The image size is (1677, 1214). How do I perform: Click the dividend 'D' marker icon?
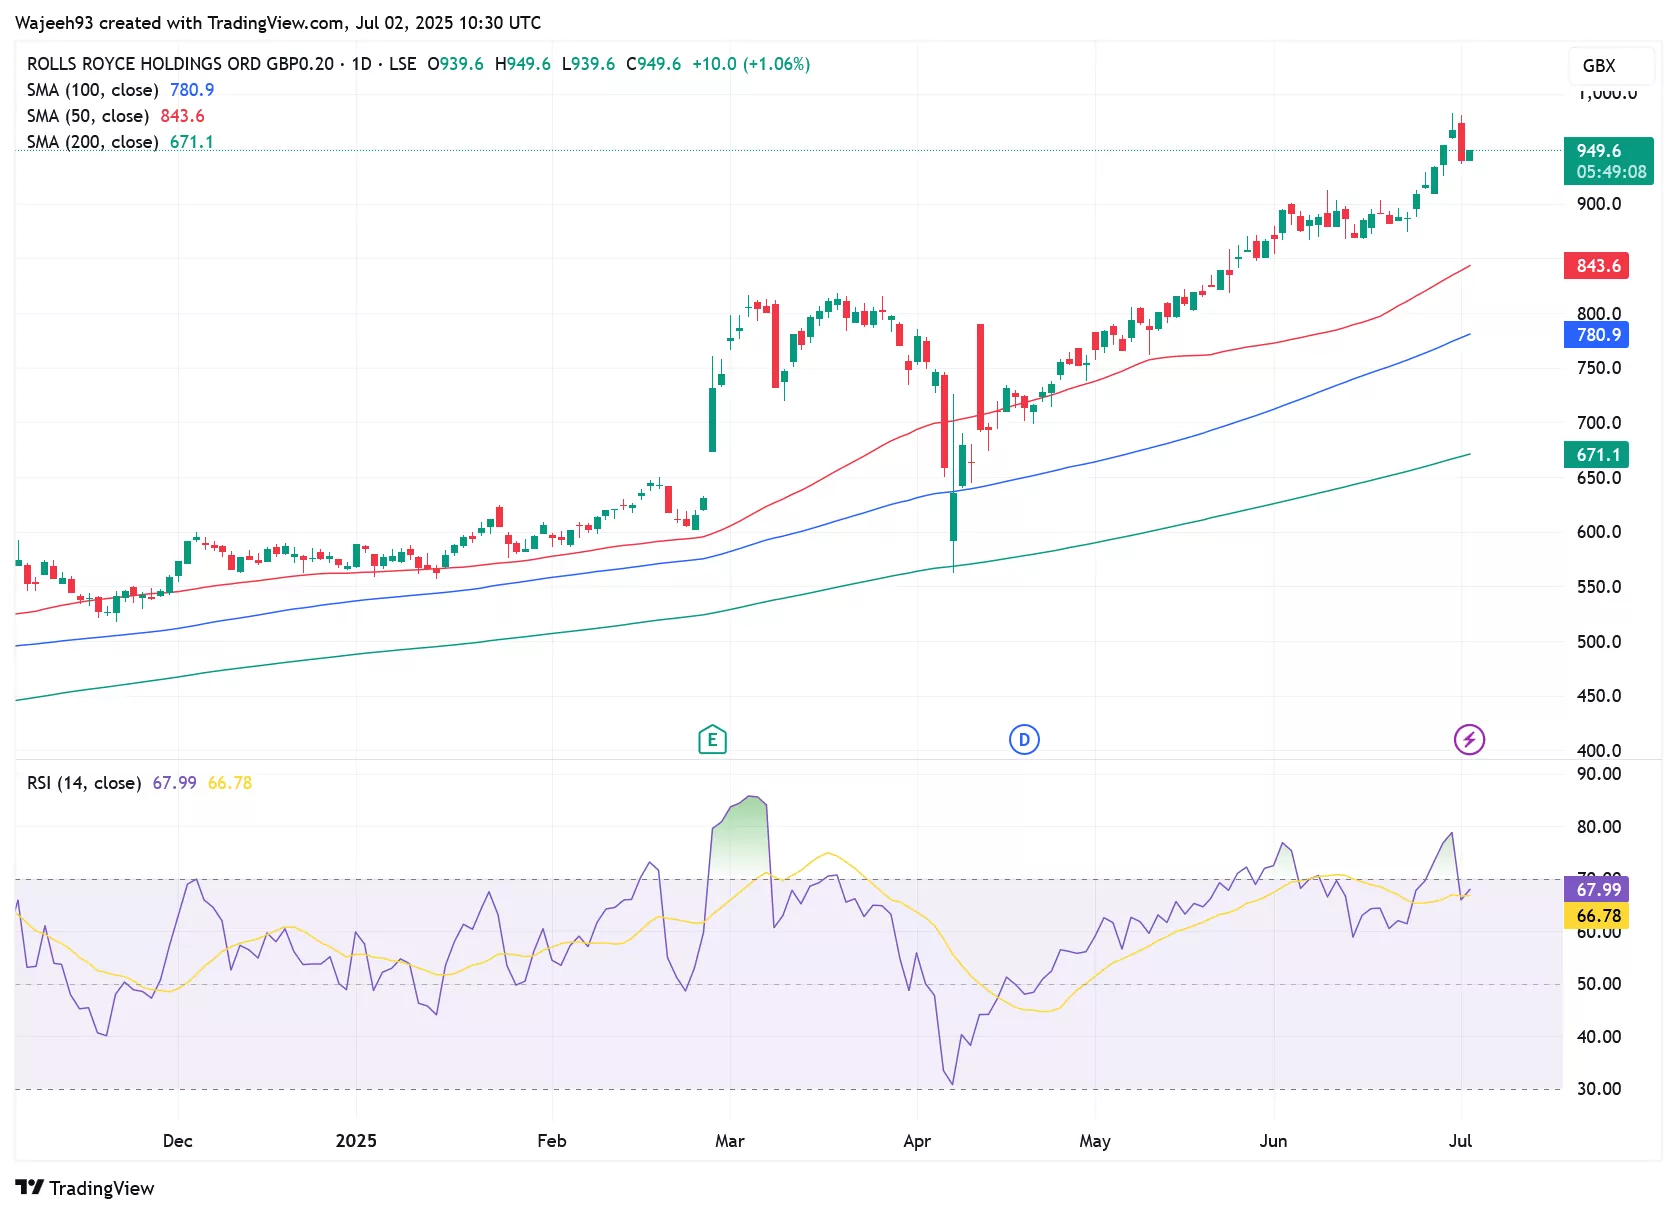pyautogui.click(x=1024, y=740)
